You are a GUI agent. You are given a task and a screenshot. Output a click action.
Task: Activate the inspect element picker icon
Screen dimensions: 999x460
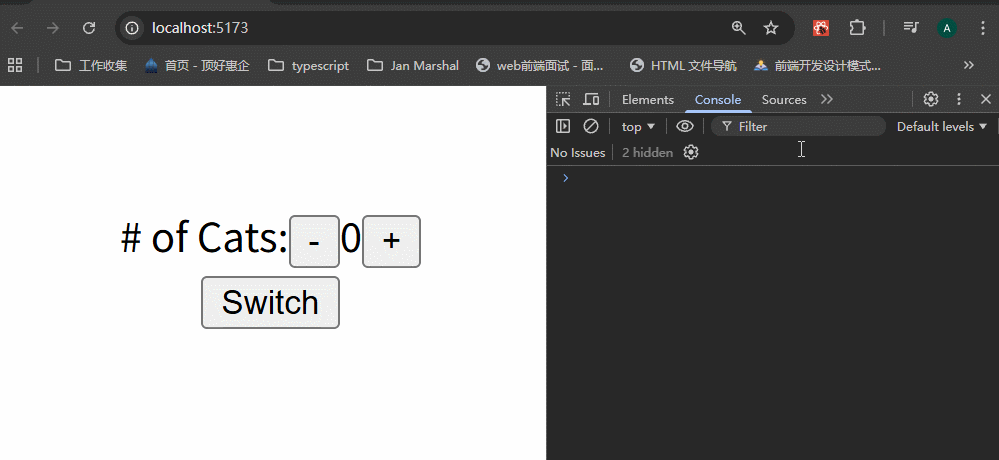coord(563,99)
